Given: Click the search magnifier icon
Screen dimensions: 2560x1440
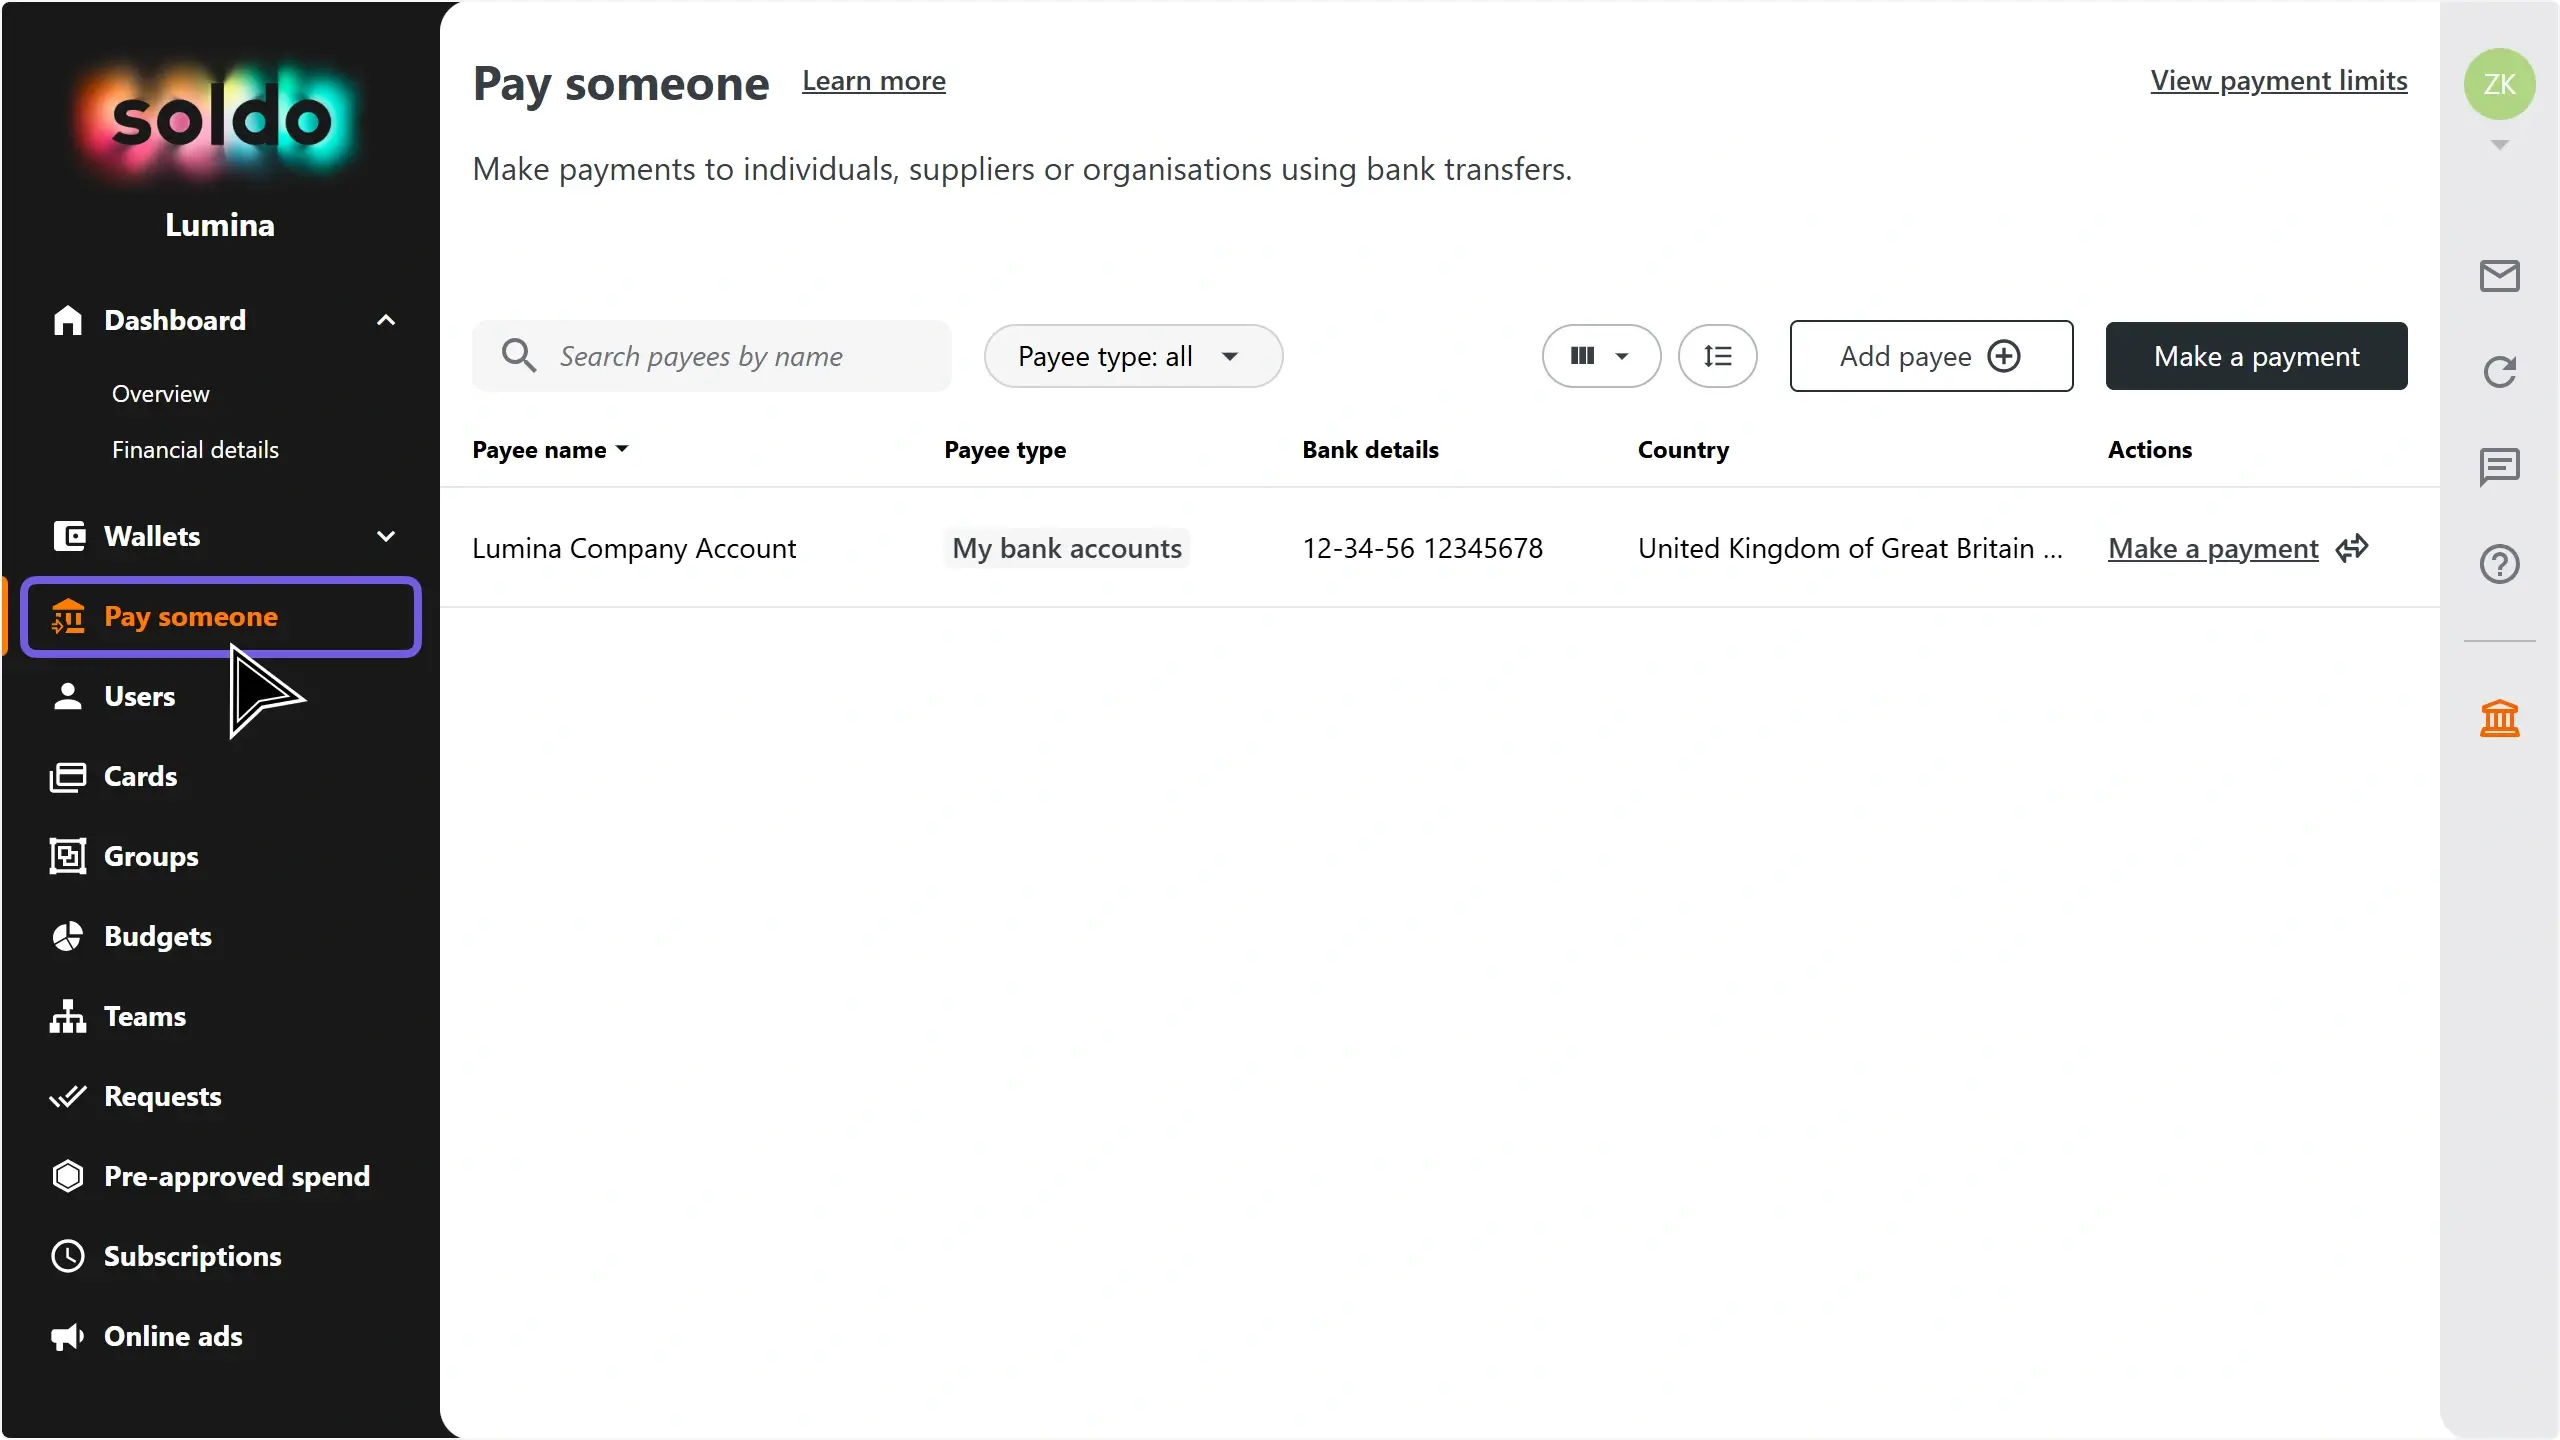Looking at the screenshot, I should tap(519, 356).
